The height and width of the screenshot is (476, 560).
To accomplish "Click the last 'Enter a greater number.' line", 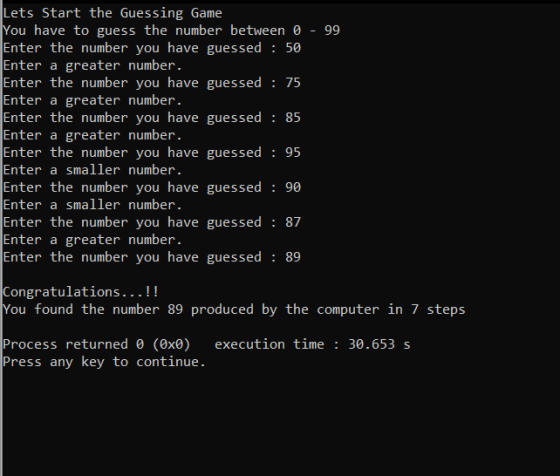I will pos(93,240).
